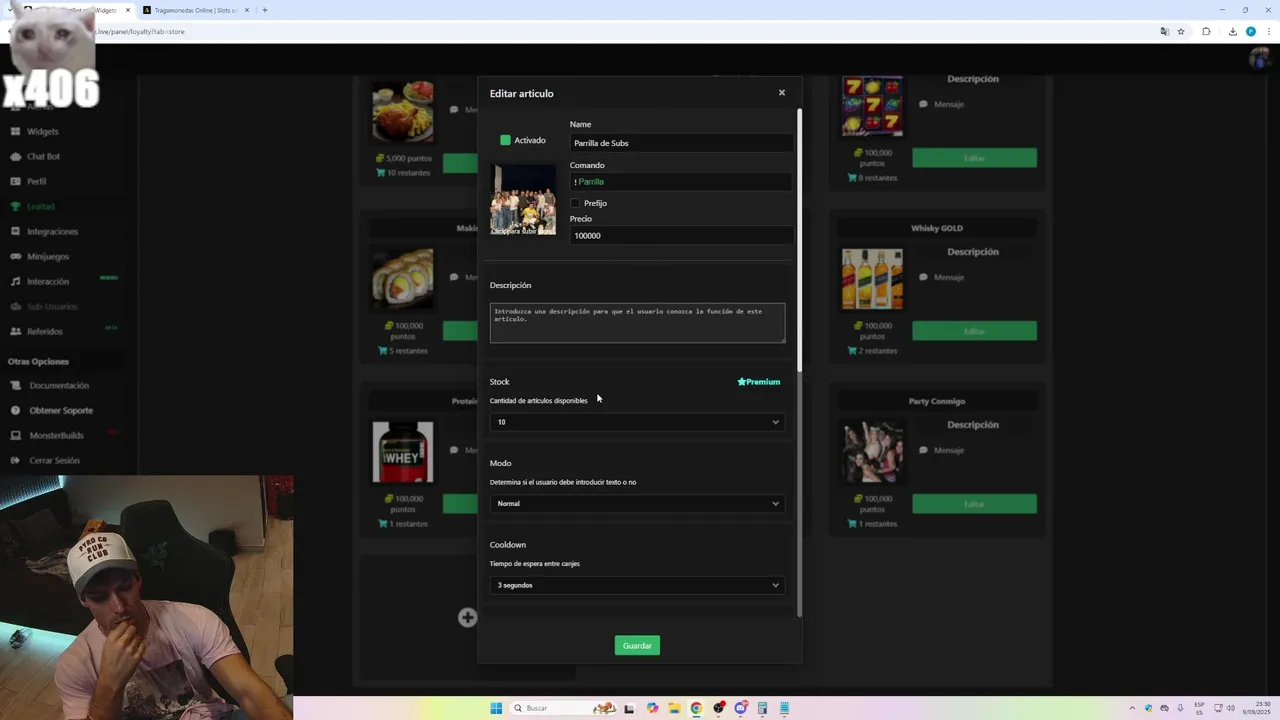1280x720 pixels.
Task: Open the Cooldown dropdown showing 3 segundos
Action: tap(637, 585)
